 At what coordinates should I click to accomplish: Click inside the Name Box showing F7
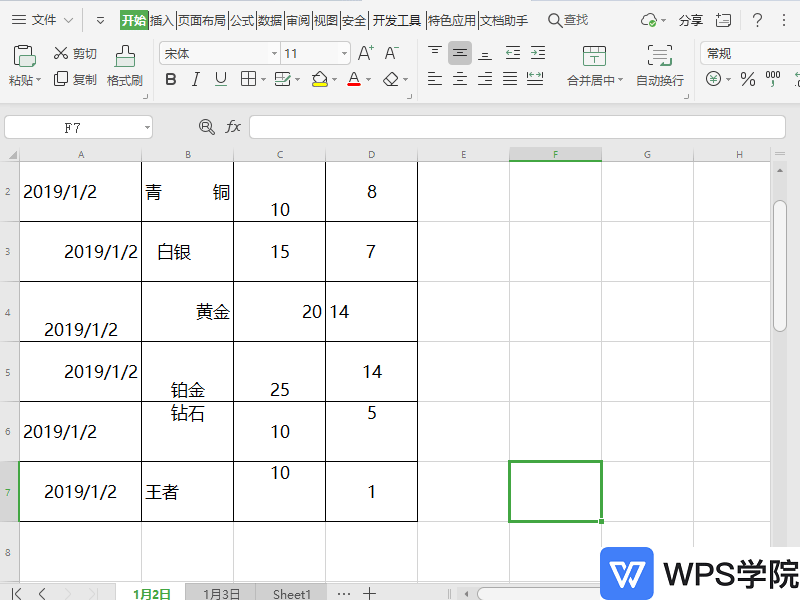pyautogui.click(x=70, y=127)
